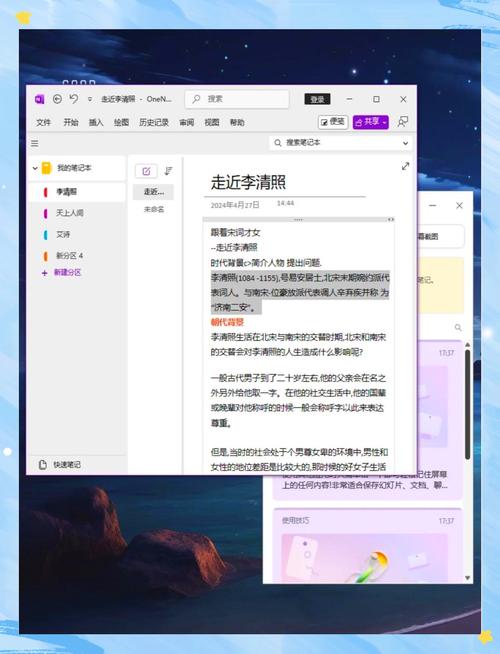Open the purple 共享 share dropdown button
Screen dimensions: 500x654
[x=371, y=122]
